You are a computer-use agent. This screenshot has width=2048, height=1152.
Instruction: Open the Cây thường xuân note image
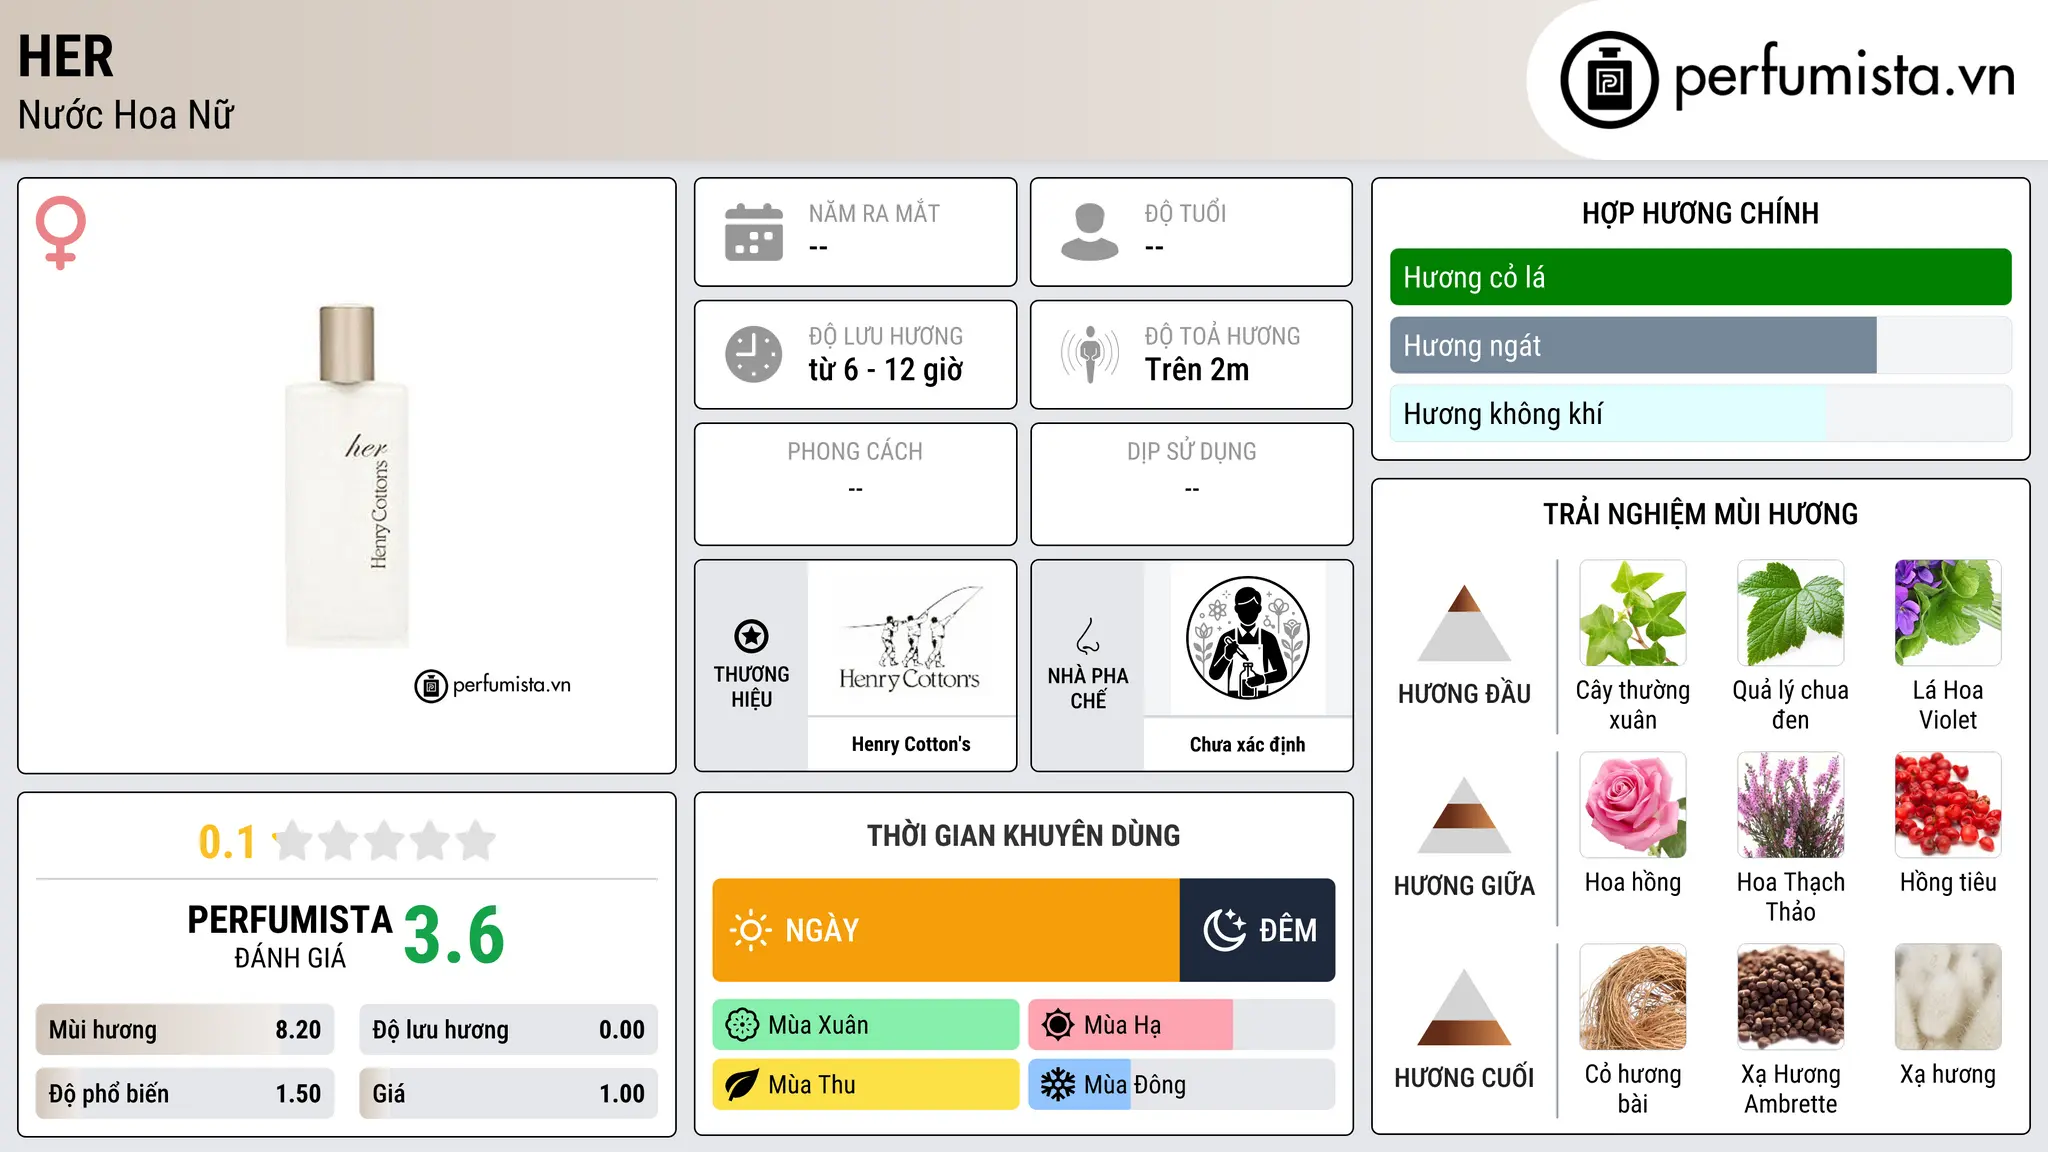point(1633,613)
